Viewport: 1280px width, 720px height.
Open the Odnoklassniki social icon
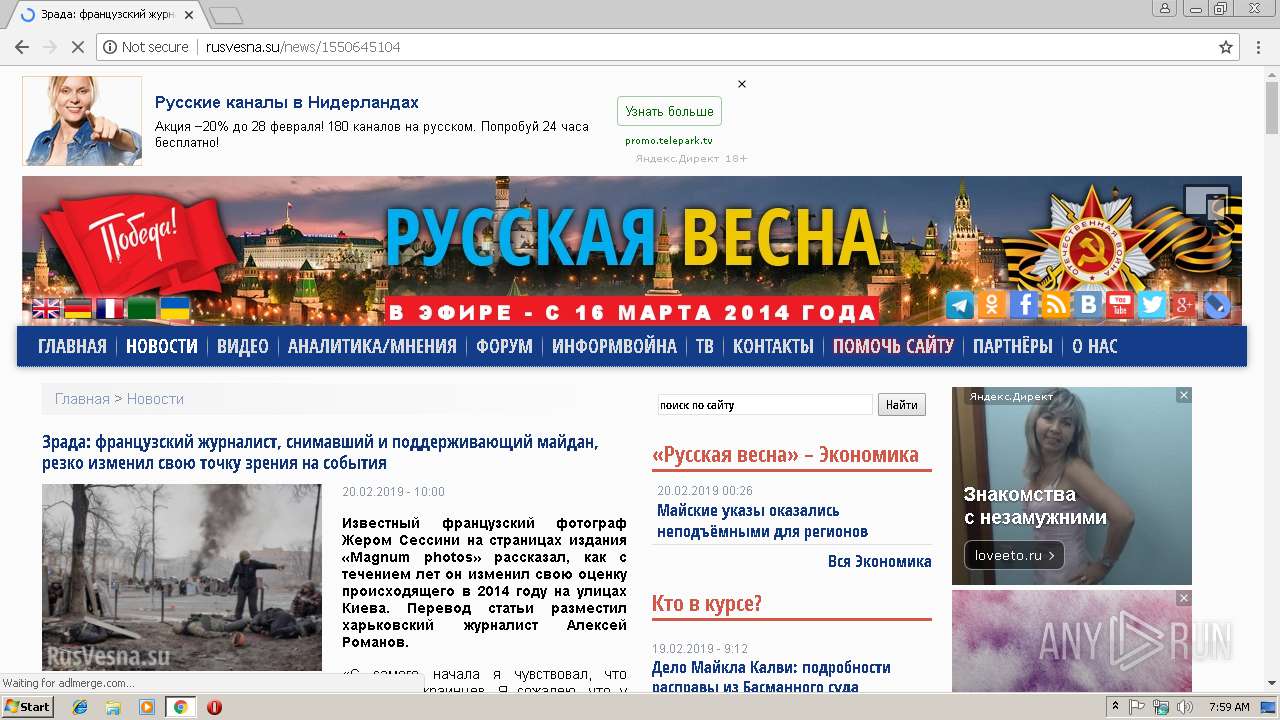tap(992, 306)
